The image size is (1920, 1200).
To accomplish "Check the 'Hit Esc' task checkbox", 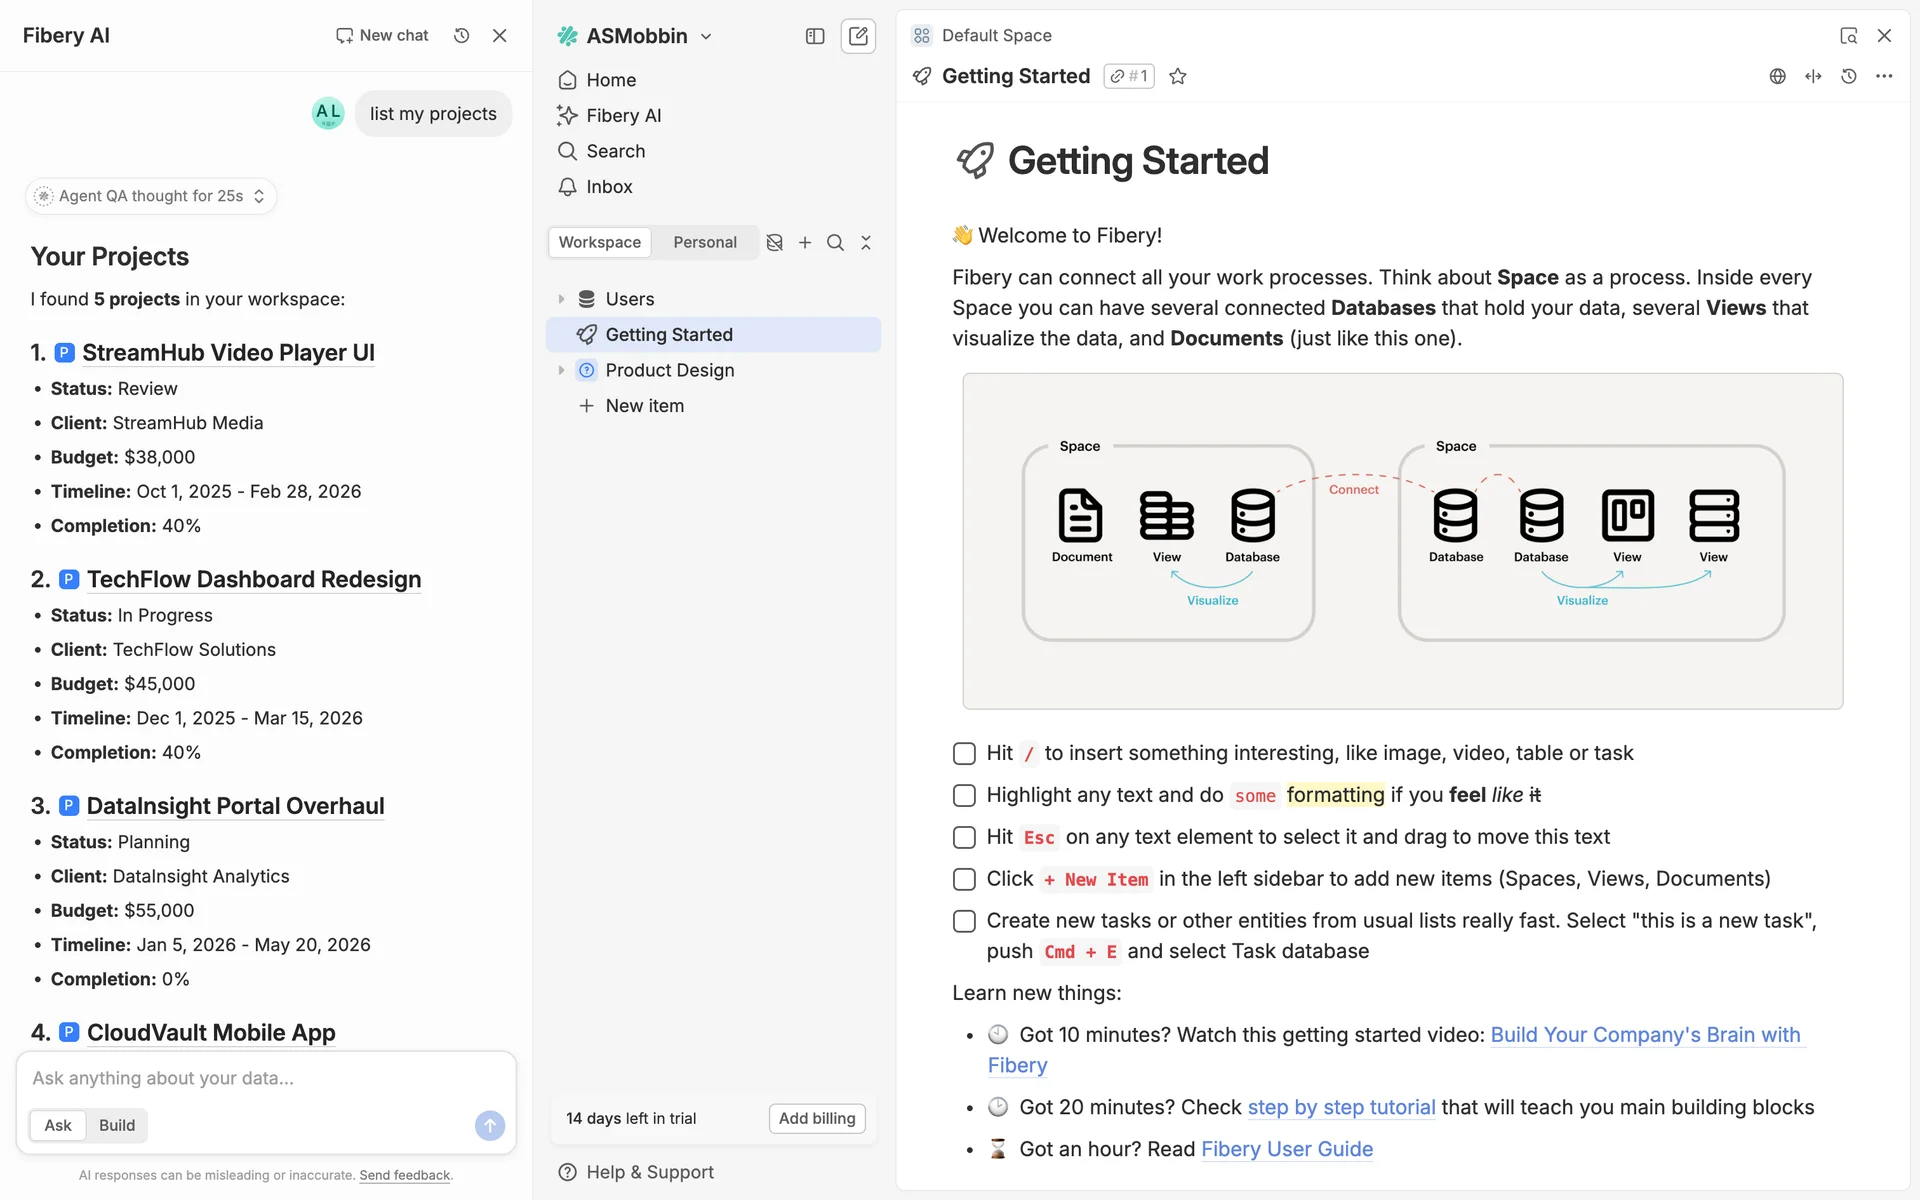I will pyautogui.click(x=964, y=838).
